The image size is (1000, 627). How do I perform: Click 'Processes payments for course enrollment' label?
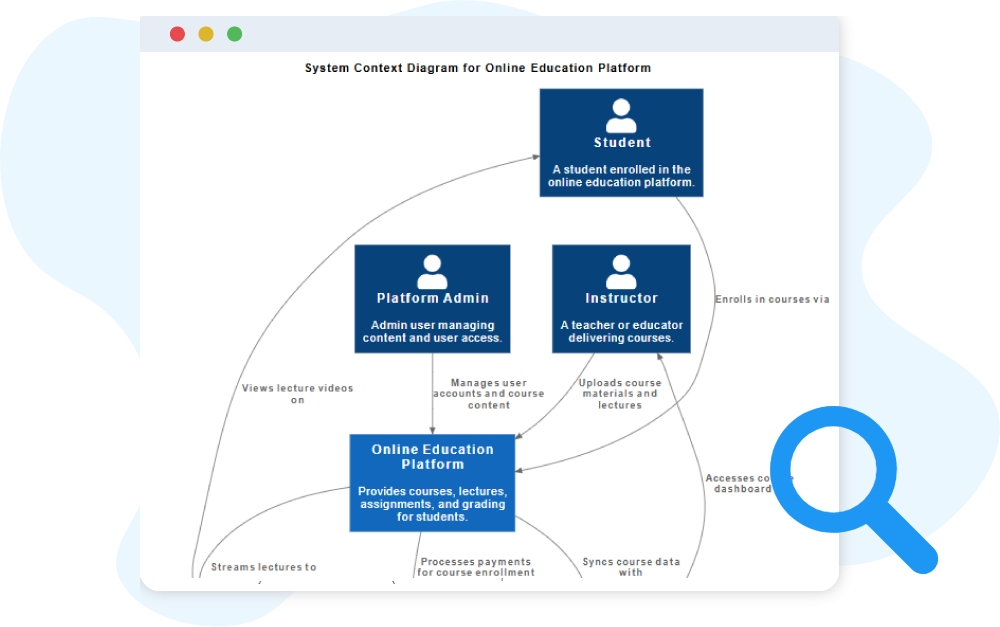(476, 567)
